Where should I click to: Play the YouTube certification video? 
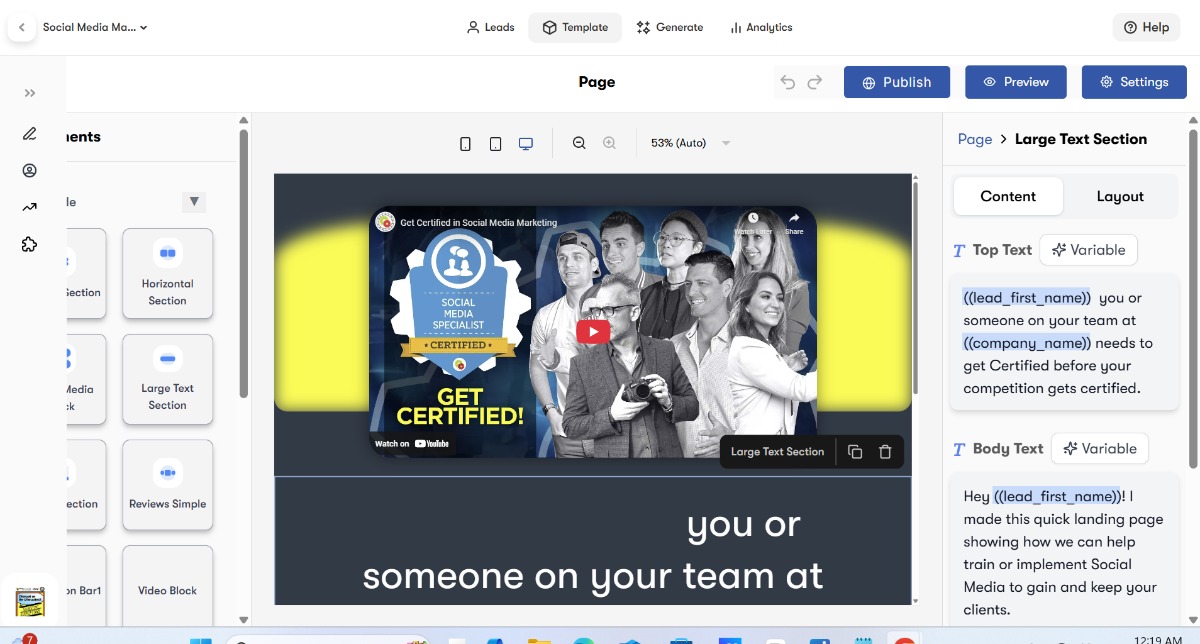pyautogui.click(x=593, y=332)
